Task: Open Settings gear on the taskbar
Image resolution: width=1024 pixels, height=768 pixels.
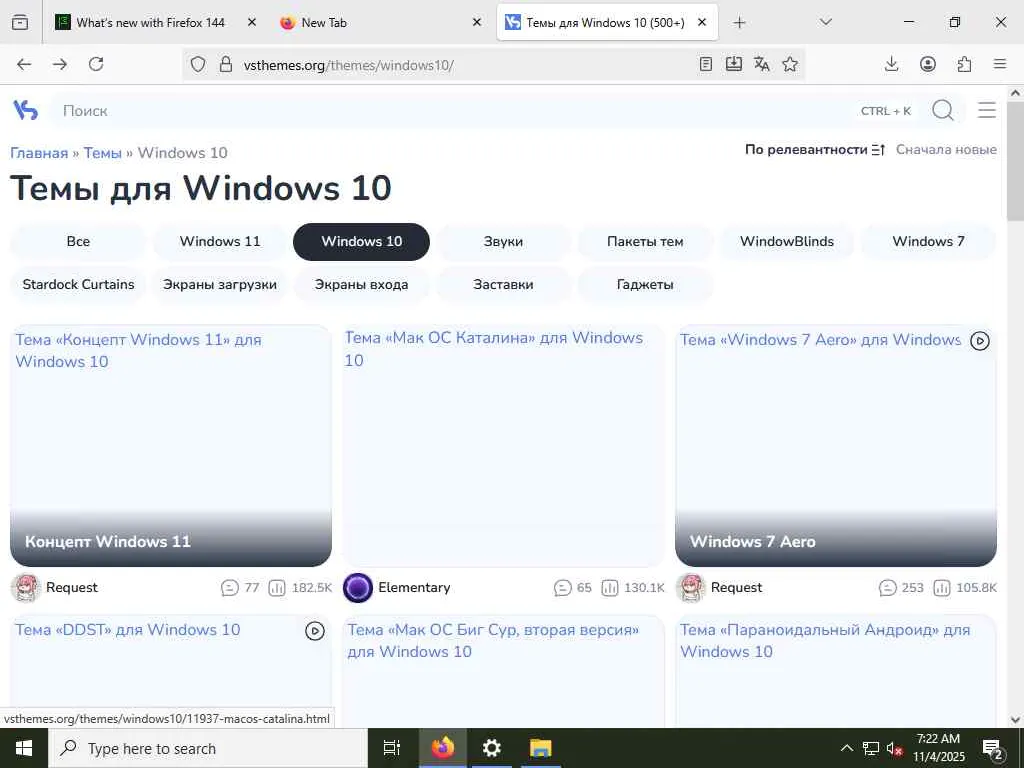Action: click(x=491, y=748)
